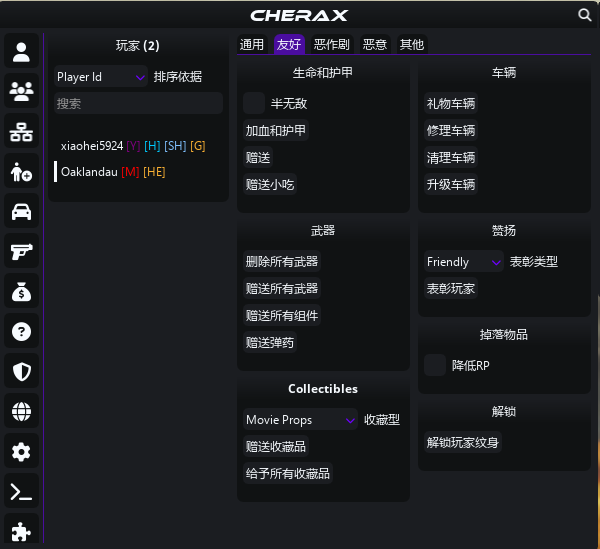
Task: Click the 修理车辆 button
Action: [451, 130]
